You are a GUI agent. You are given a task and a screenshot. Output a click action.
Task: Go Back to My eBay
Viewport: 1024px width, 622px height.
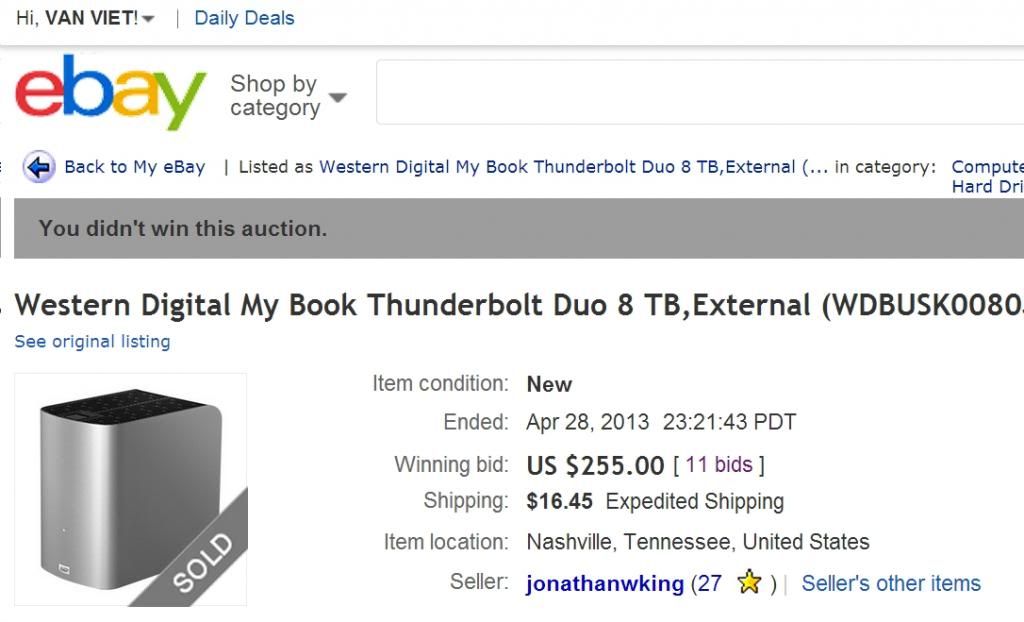point(135,167)
